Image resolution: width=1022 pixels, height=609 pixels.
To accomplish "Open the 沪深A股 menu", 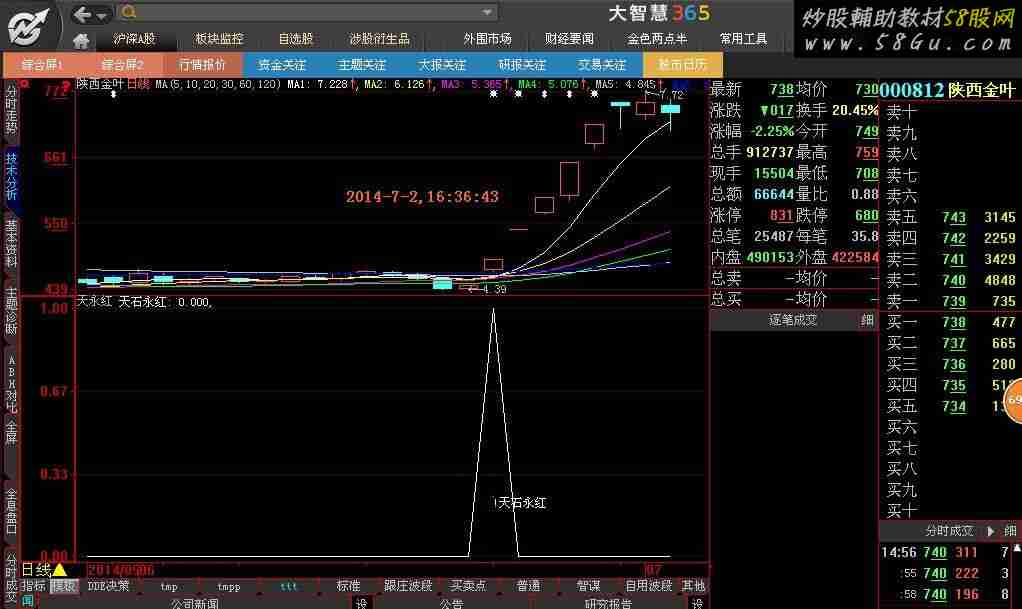I will coord(134,39).
